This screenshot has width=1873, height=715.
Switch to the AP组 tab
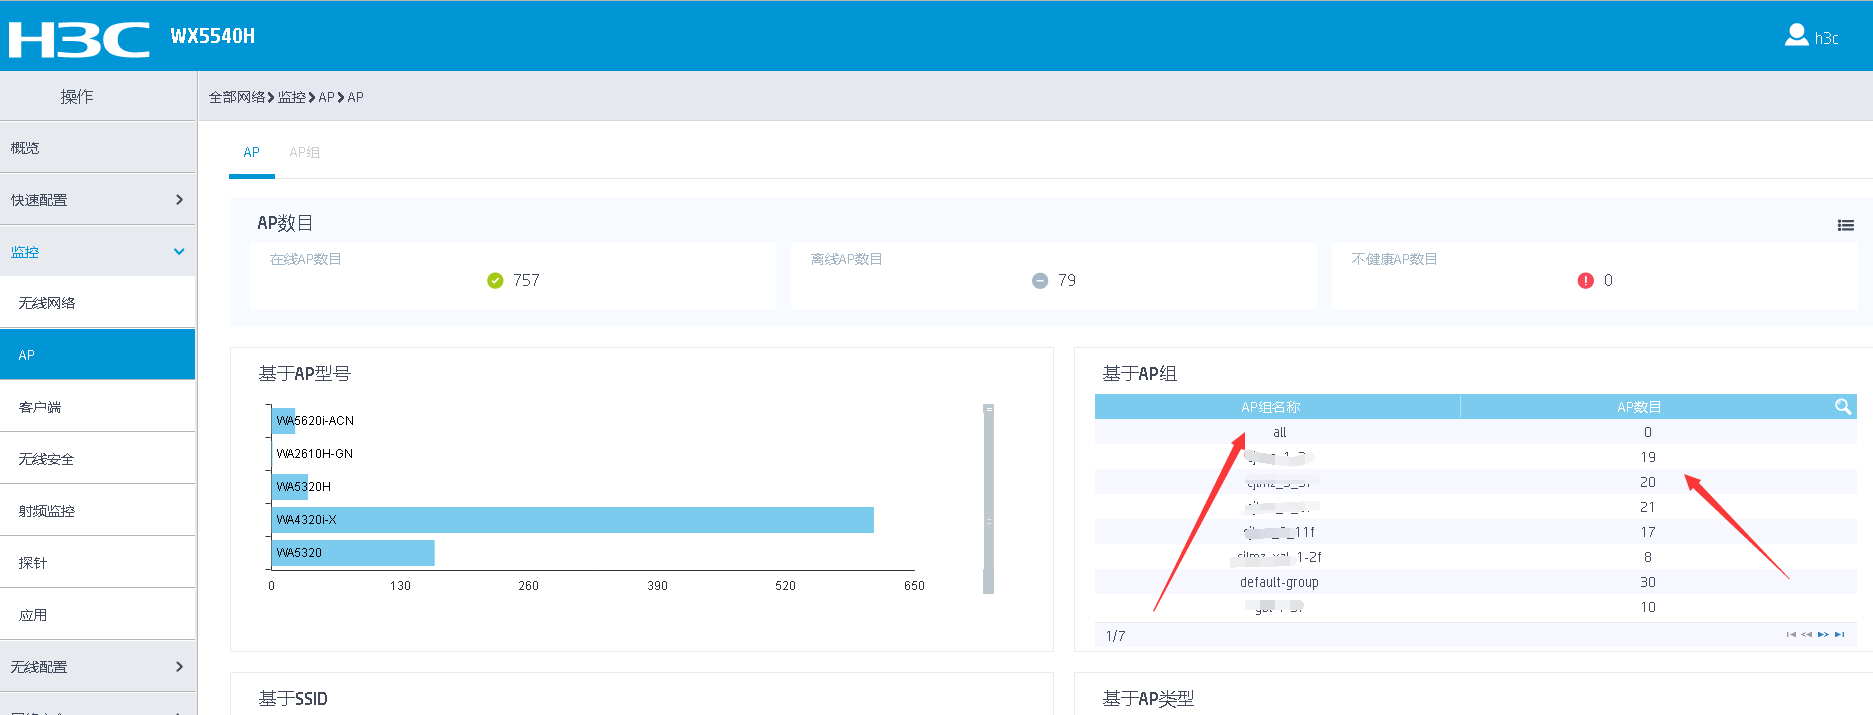click(x=304, y=152)
